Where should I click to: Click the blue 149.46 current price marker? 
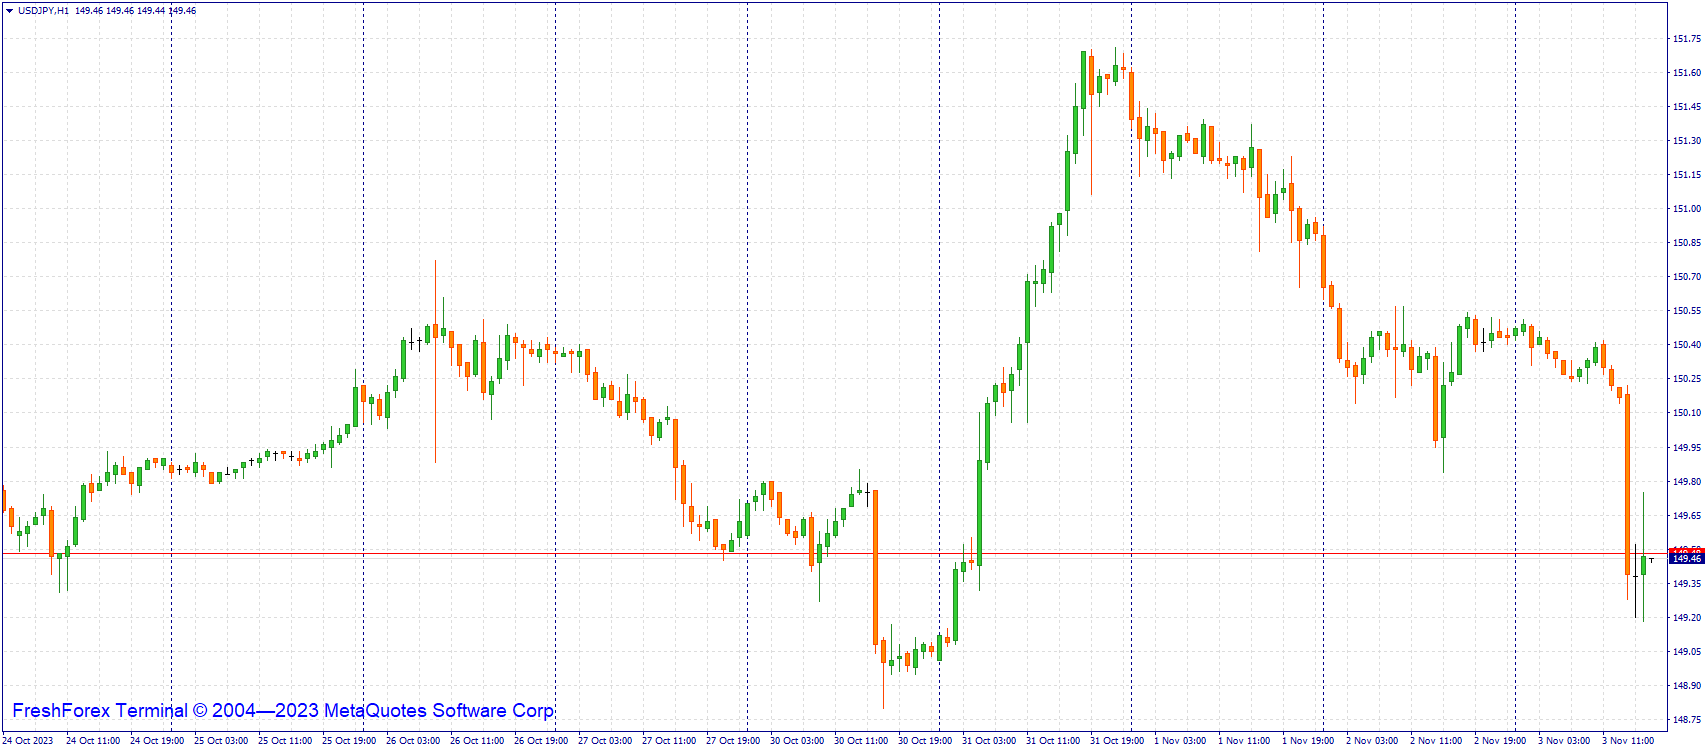[x=1687, y=559]
